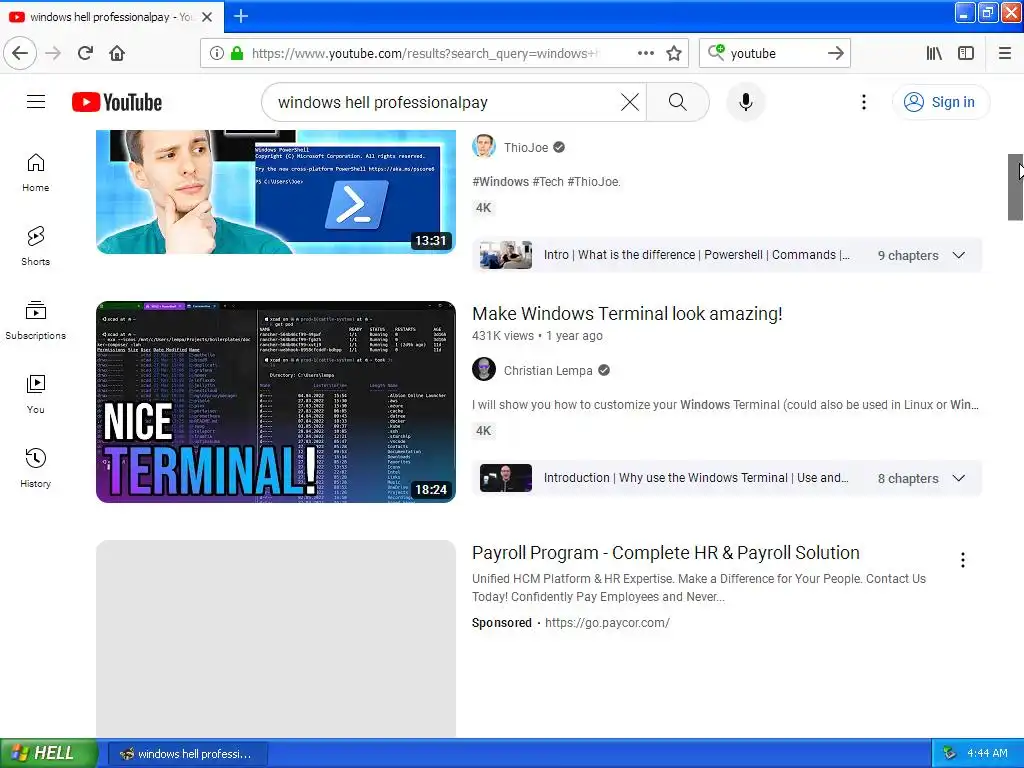
Task: Open video Make Windows Terminal look amazing!
Action: [x=627, y=314]
